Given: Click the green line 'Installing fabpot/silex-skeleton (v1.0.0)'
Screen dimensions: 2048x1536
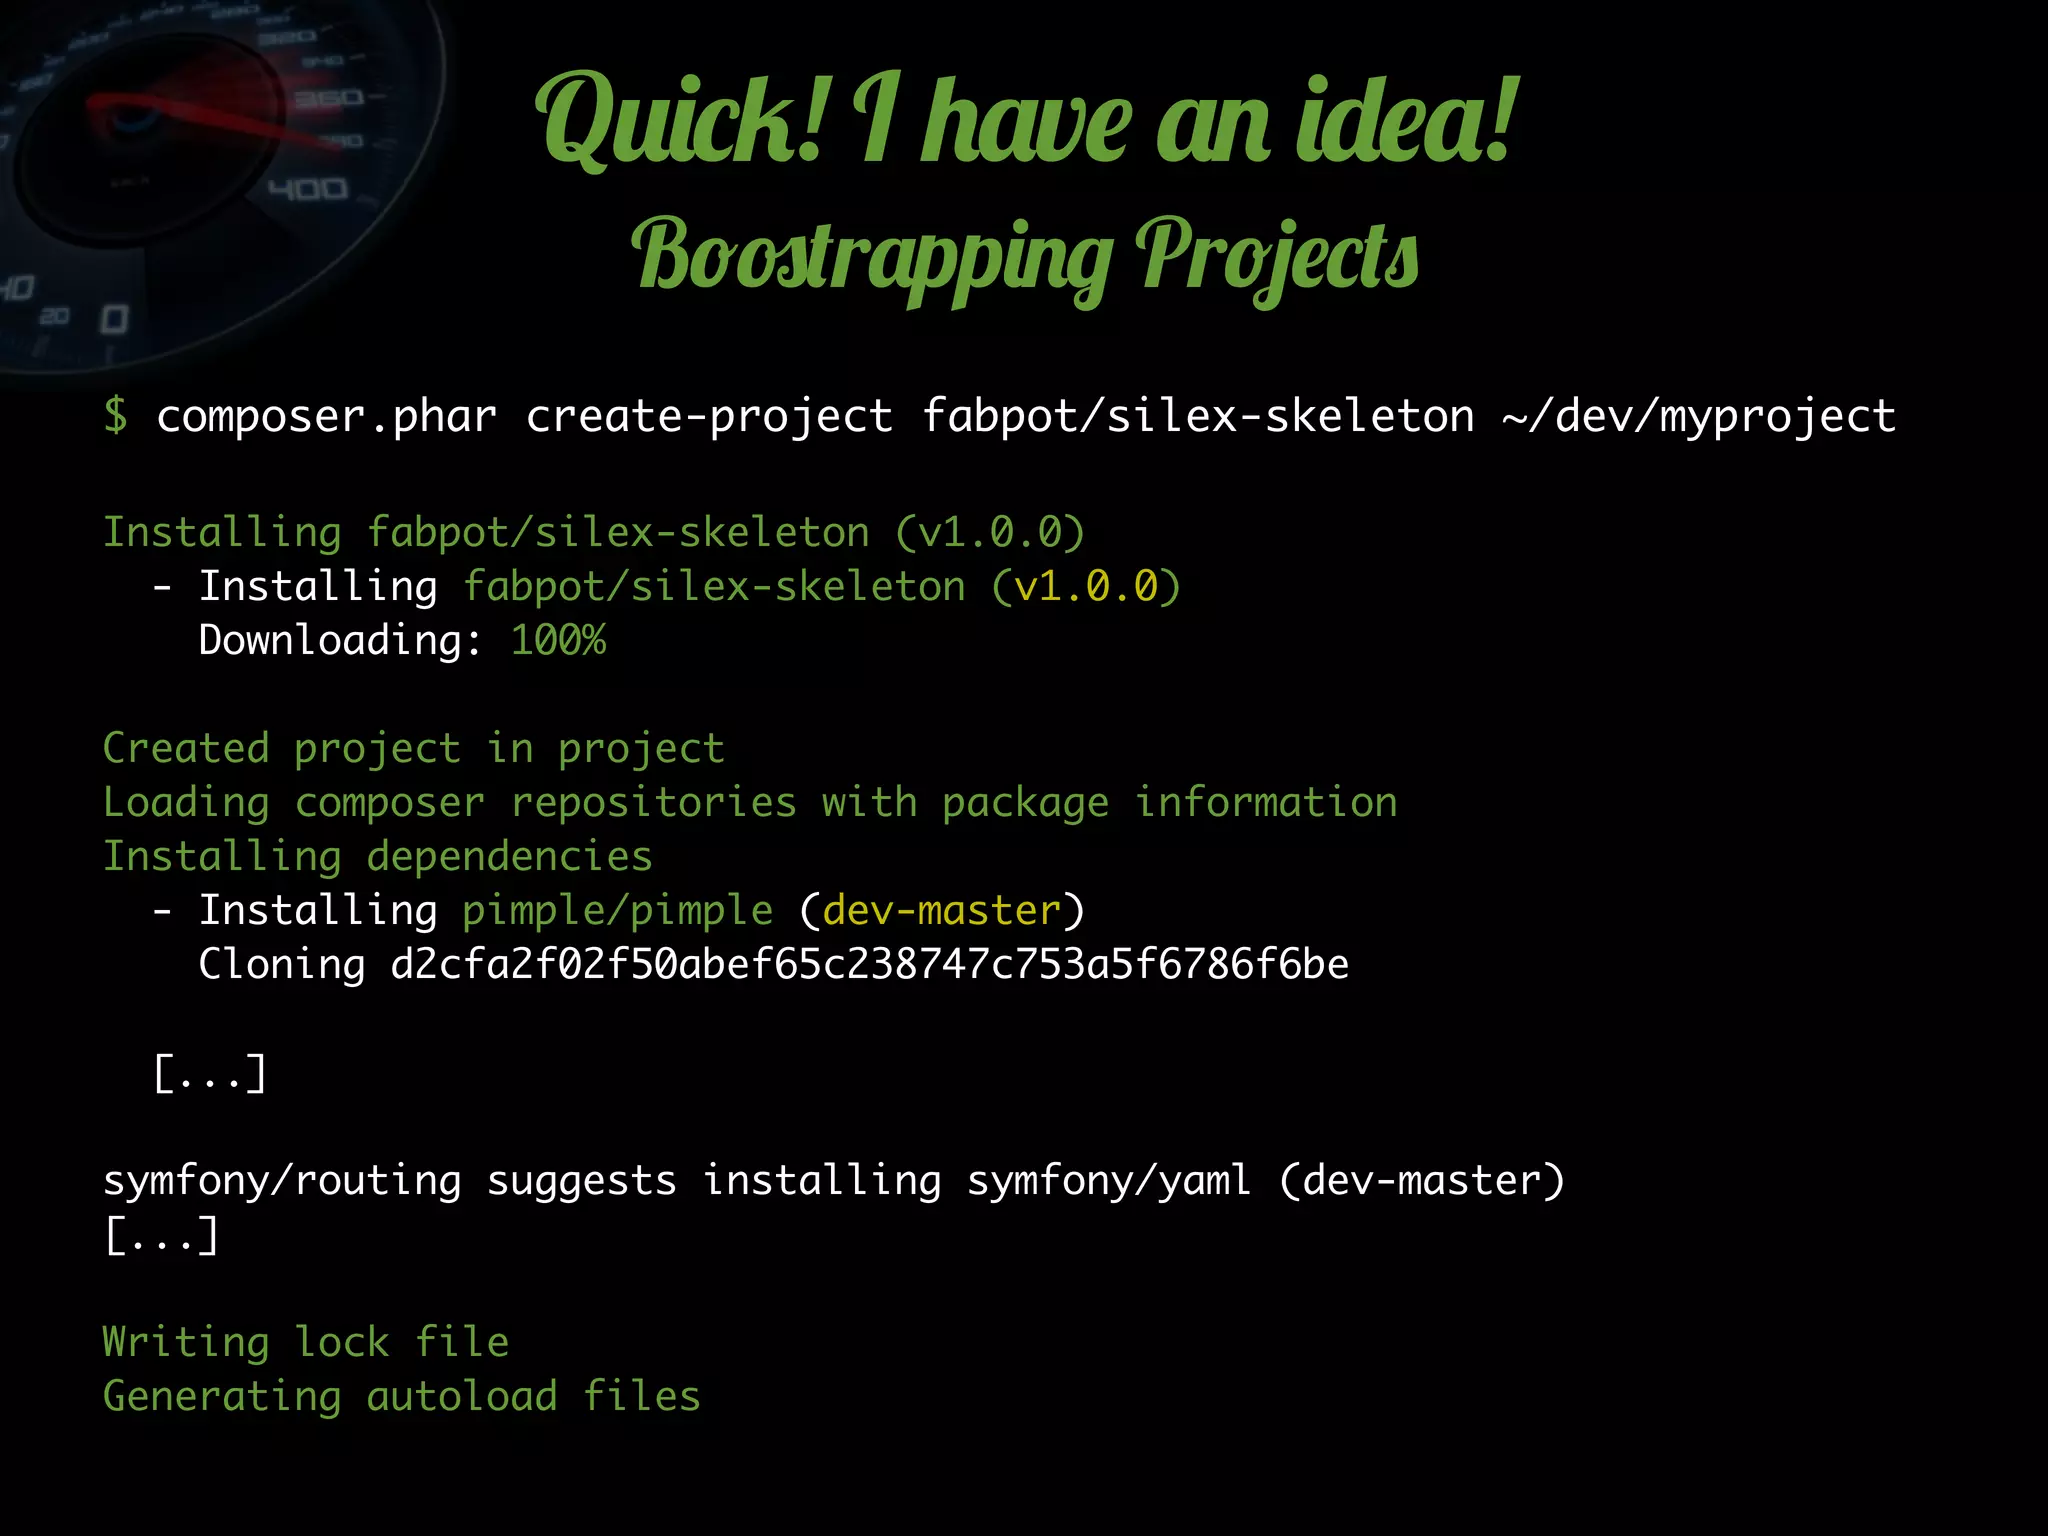Looking at the screenshot, I should click(x=594, y=533).
